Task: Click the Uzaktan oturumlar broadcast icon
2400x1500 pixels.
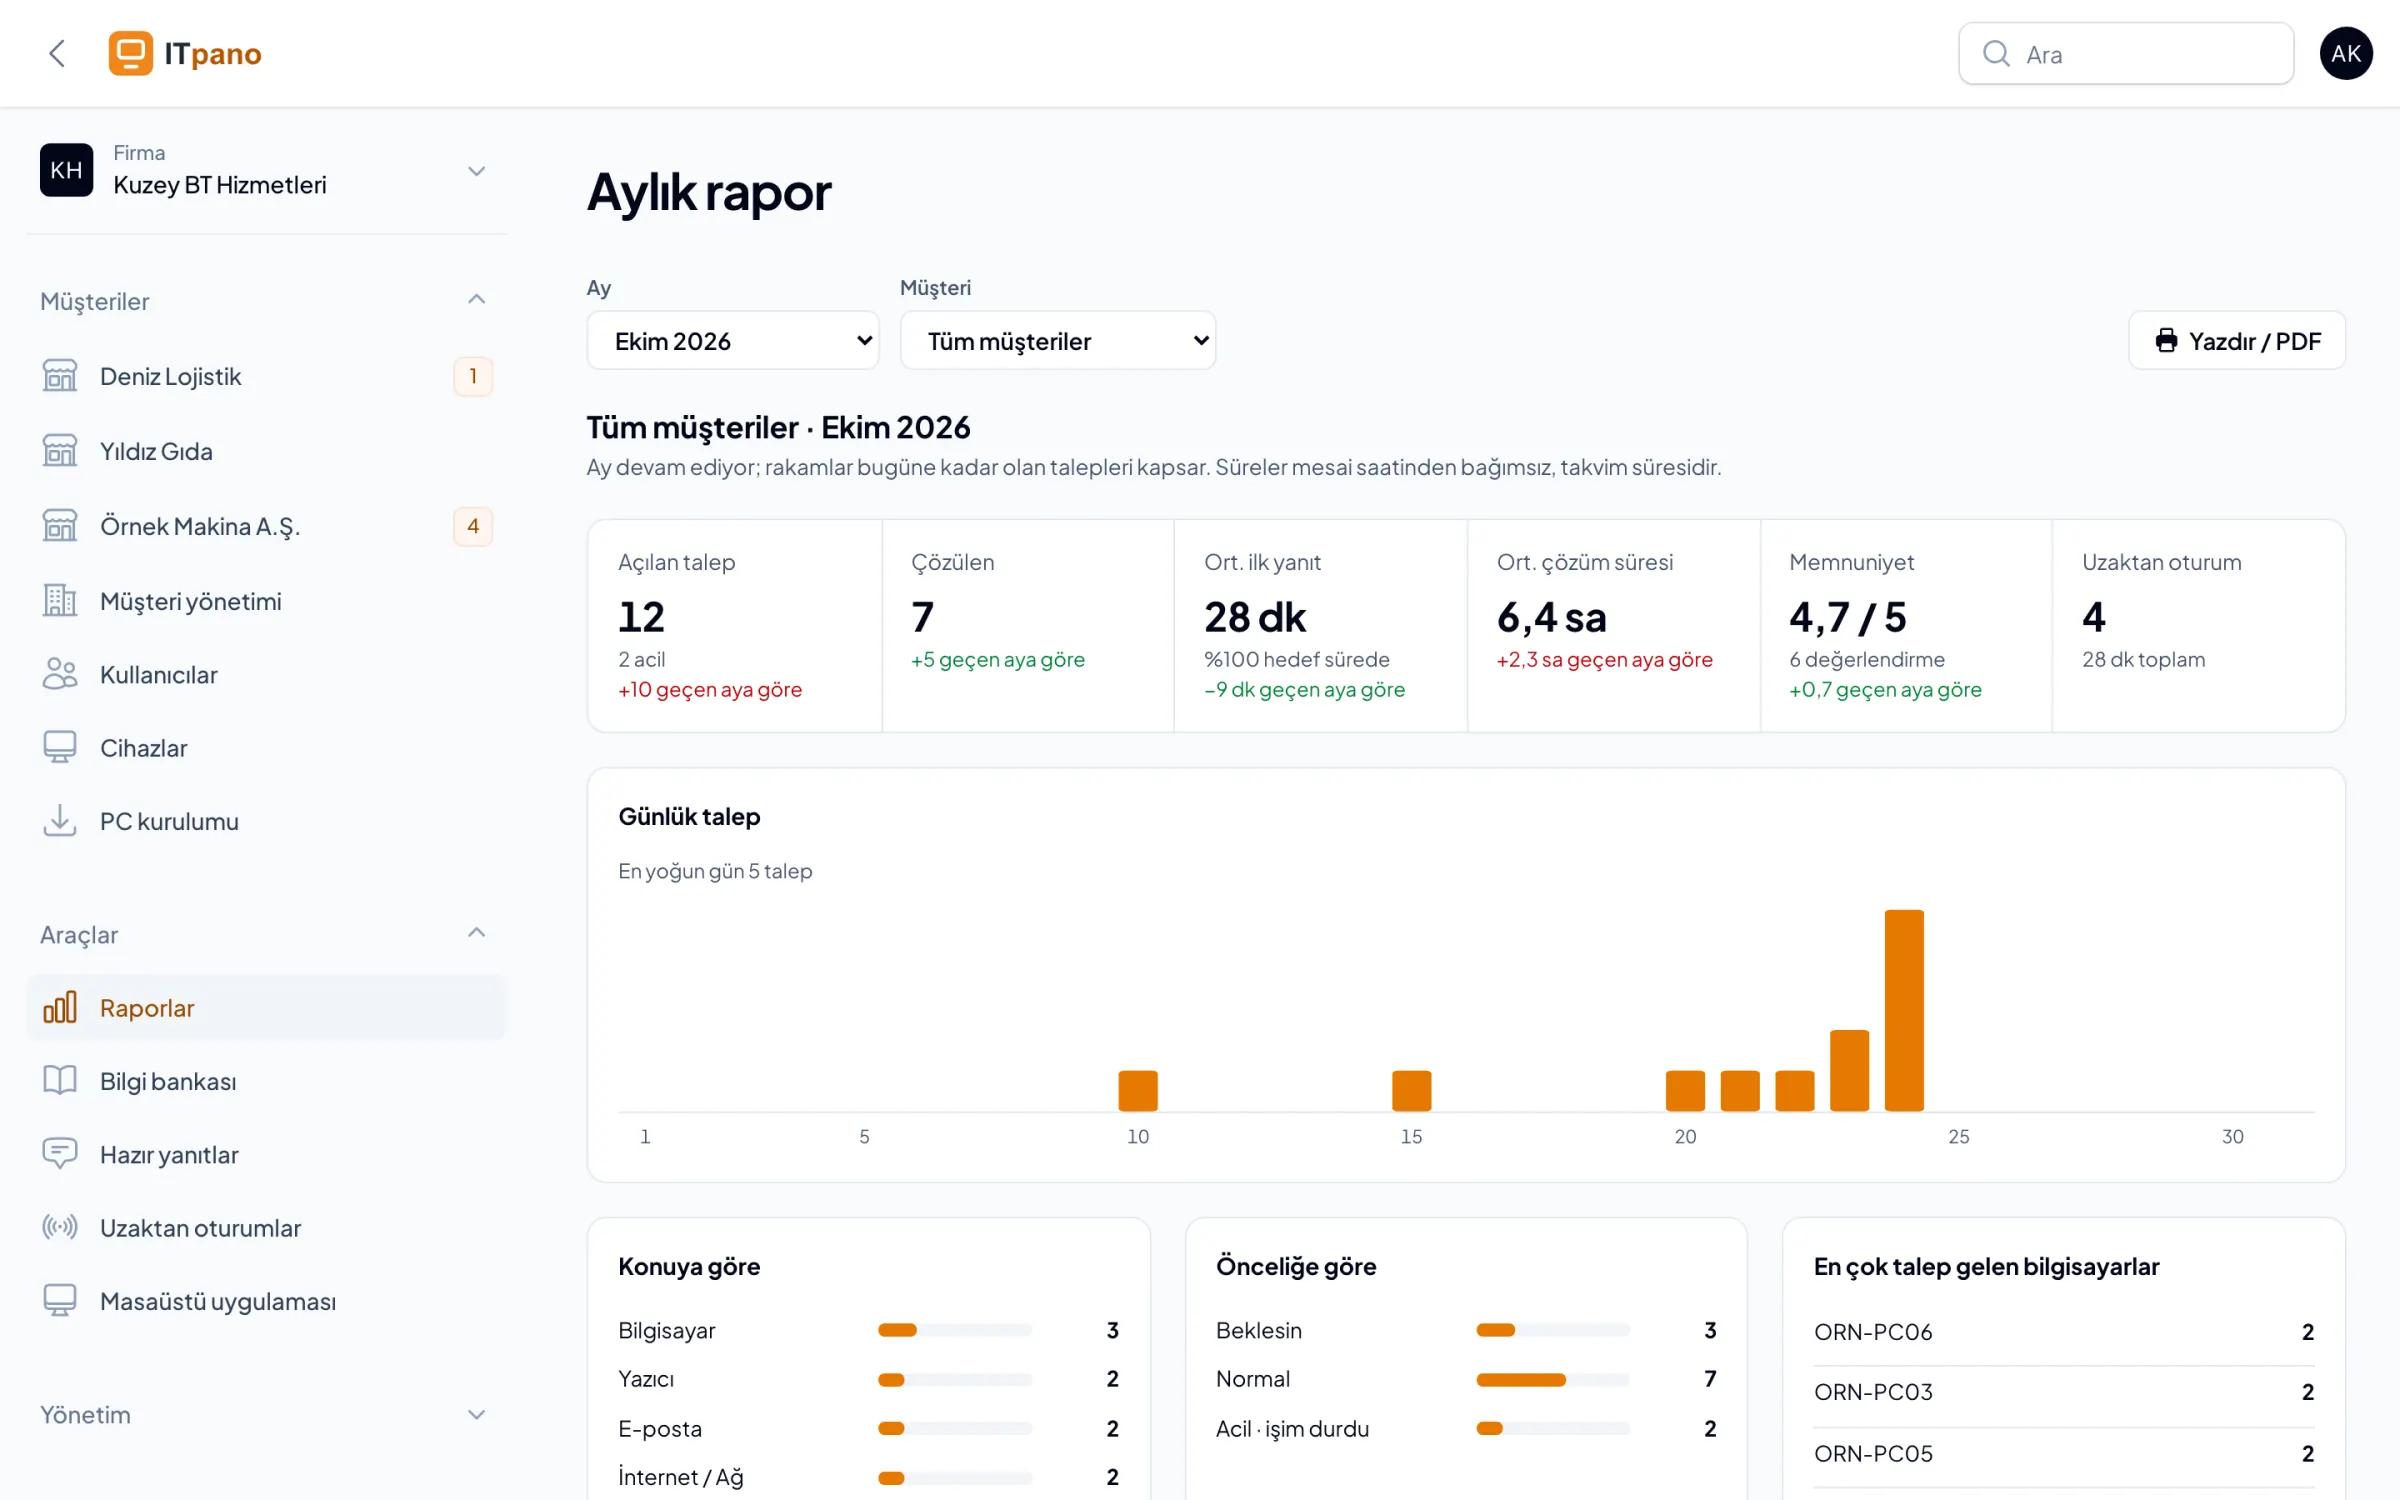Action: click(60, 1228)
